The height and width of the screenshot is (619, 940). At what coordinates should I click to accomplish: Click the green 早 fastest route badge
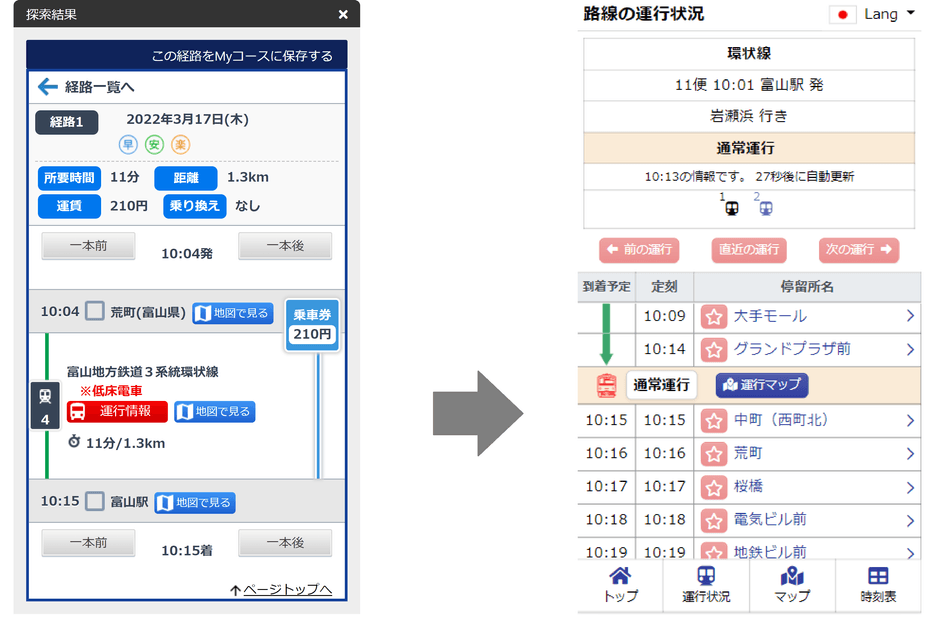(x=128, y=144)
